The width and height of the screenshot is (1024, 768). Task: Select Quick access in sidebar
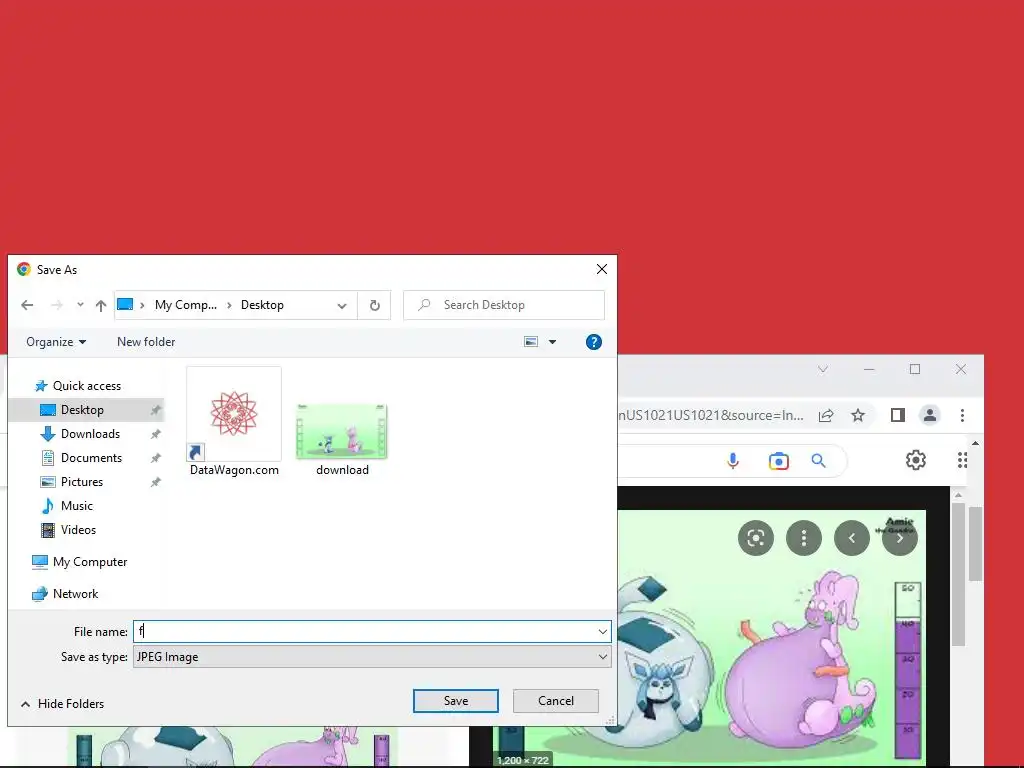pos(86,386)
